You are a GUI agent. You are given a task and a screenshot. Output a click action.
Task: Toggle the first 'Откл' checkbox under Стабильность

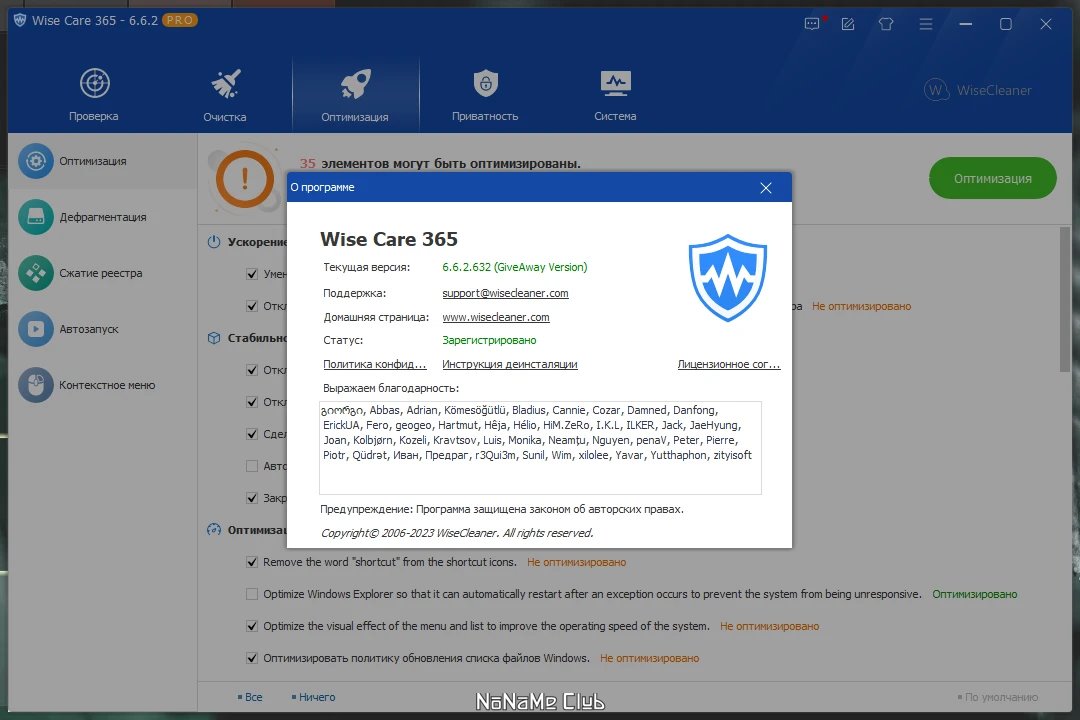coord(252,370)
